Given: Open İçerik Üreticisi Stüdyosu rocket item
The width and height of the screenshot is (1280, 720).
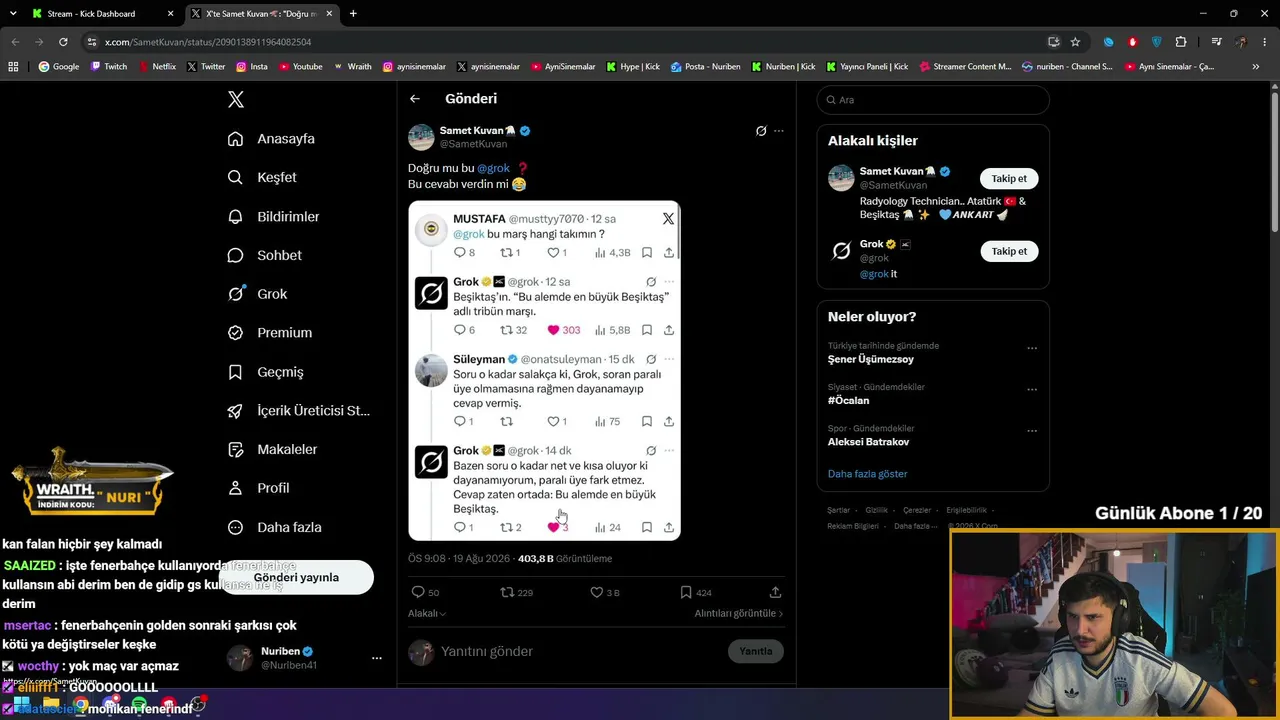Looking at the screenshot, I should (x=298, y=410).
